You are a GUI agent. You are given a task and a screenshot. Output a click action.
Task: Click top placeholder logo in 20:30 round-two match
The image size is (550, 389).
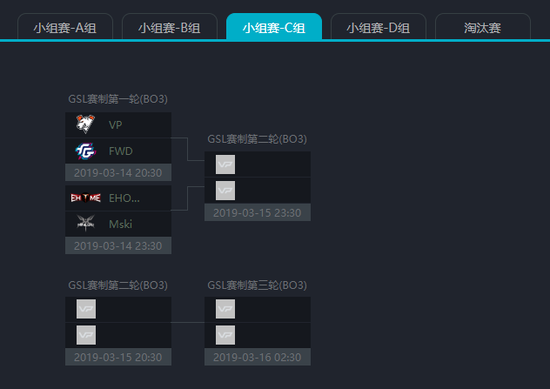point(86,309)
